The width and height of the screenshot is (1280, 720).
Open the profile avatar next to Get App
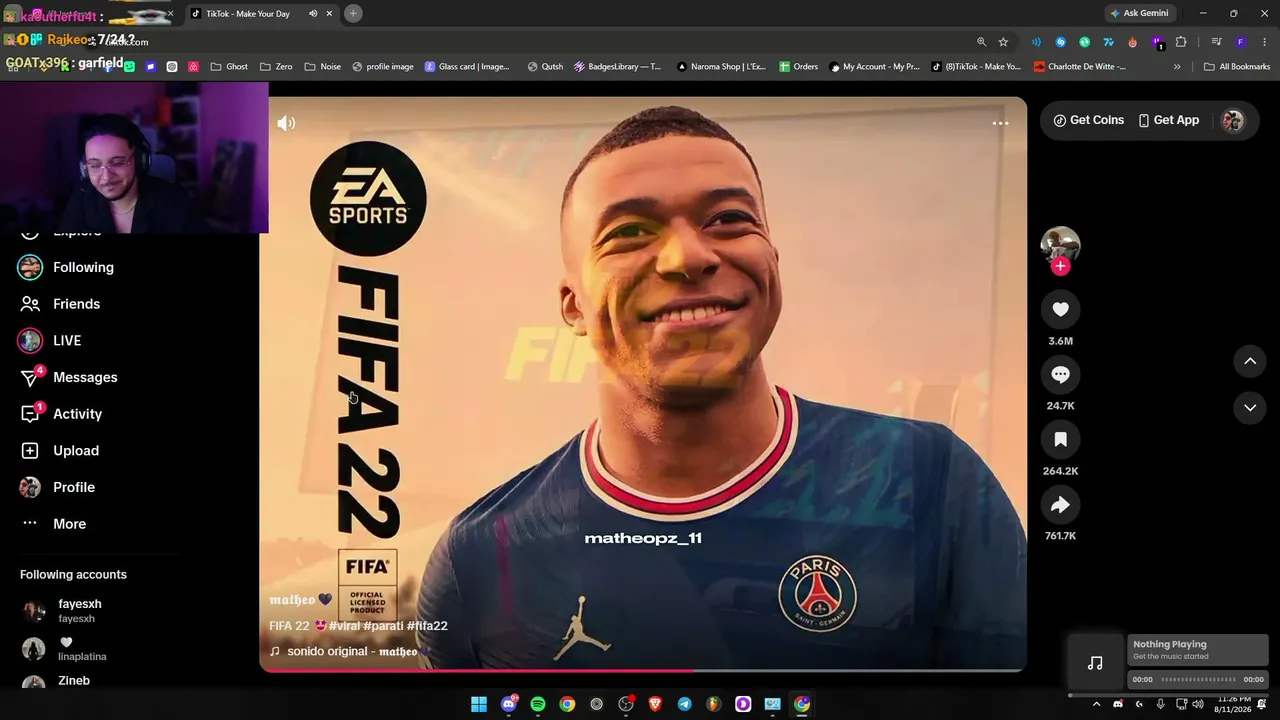(x=1232, y=120)
